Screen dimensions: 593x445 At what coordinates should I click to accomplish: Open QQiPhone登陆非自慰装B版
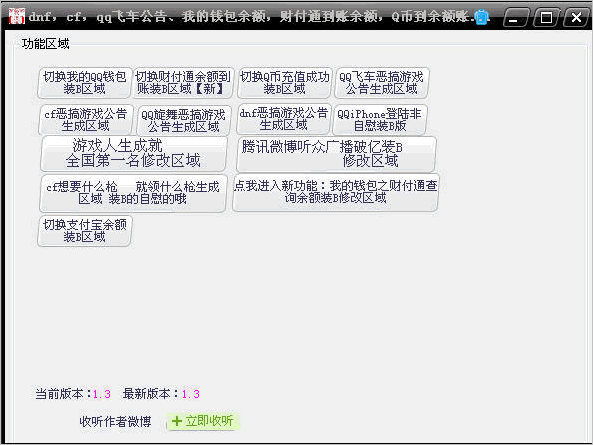380,119
